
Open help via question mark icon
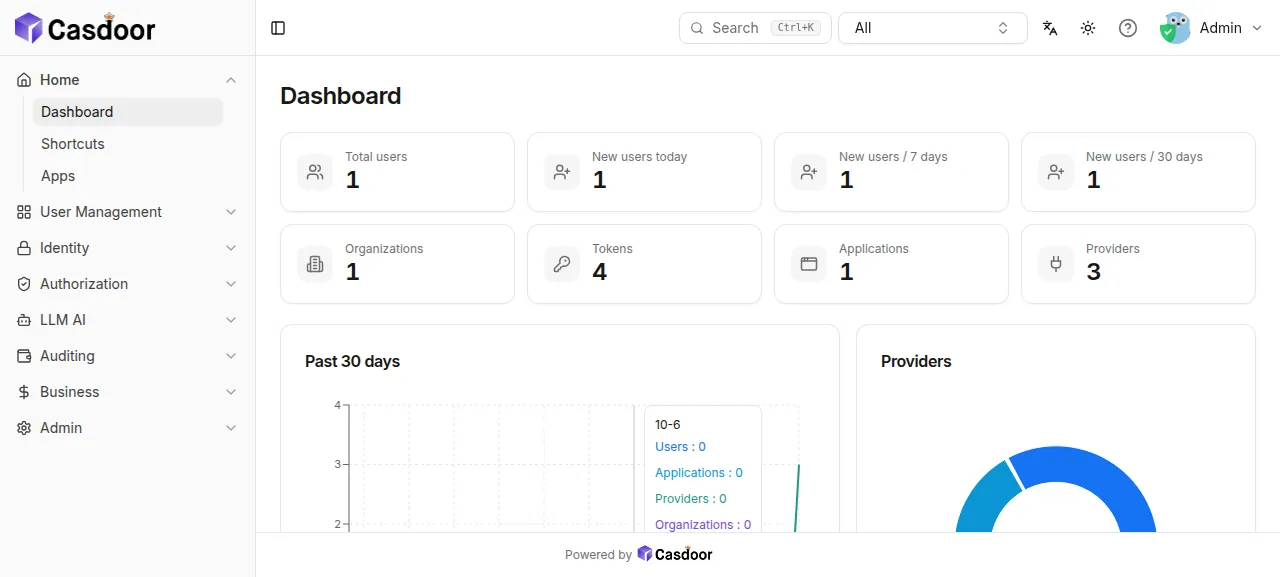1128,28
